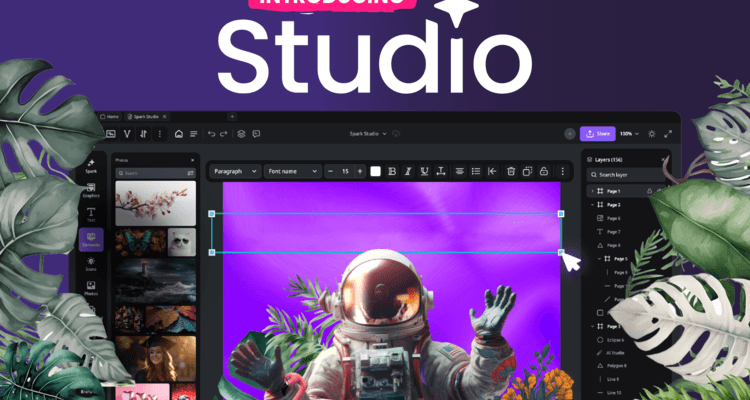Delete the element with trash icon

pos(511,171)
